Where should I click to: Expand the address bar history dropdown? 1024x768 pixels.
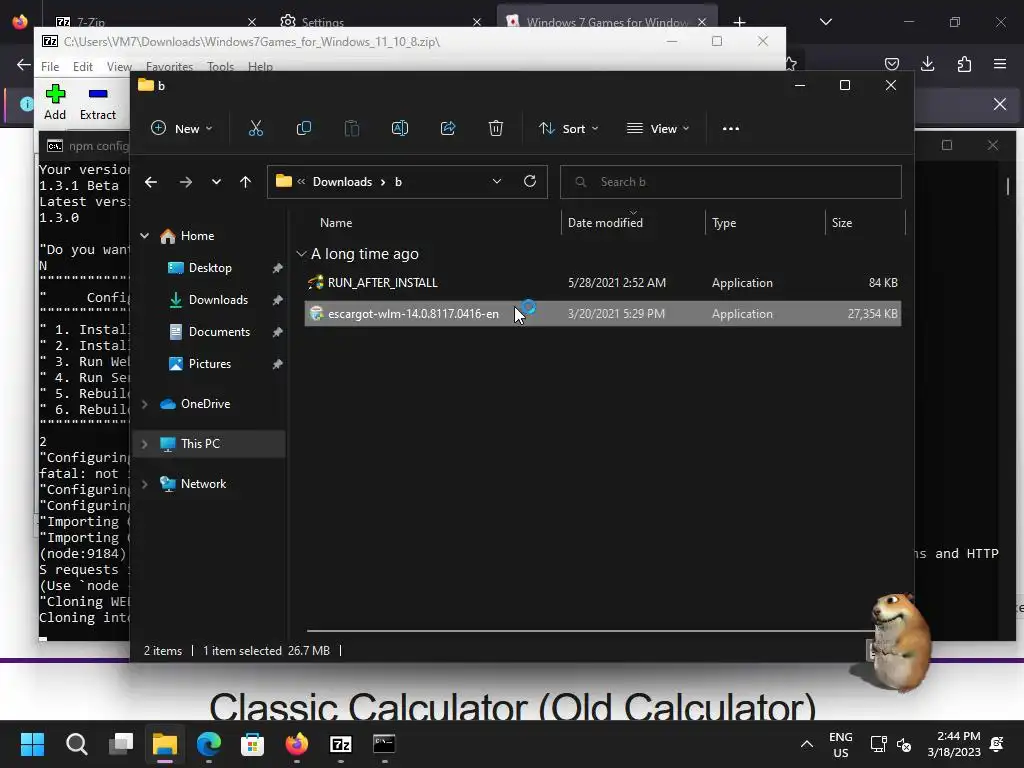coord(496,181)
